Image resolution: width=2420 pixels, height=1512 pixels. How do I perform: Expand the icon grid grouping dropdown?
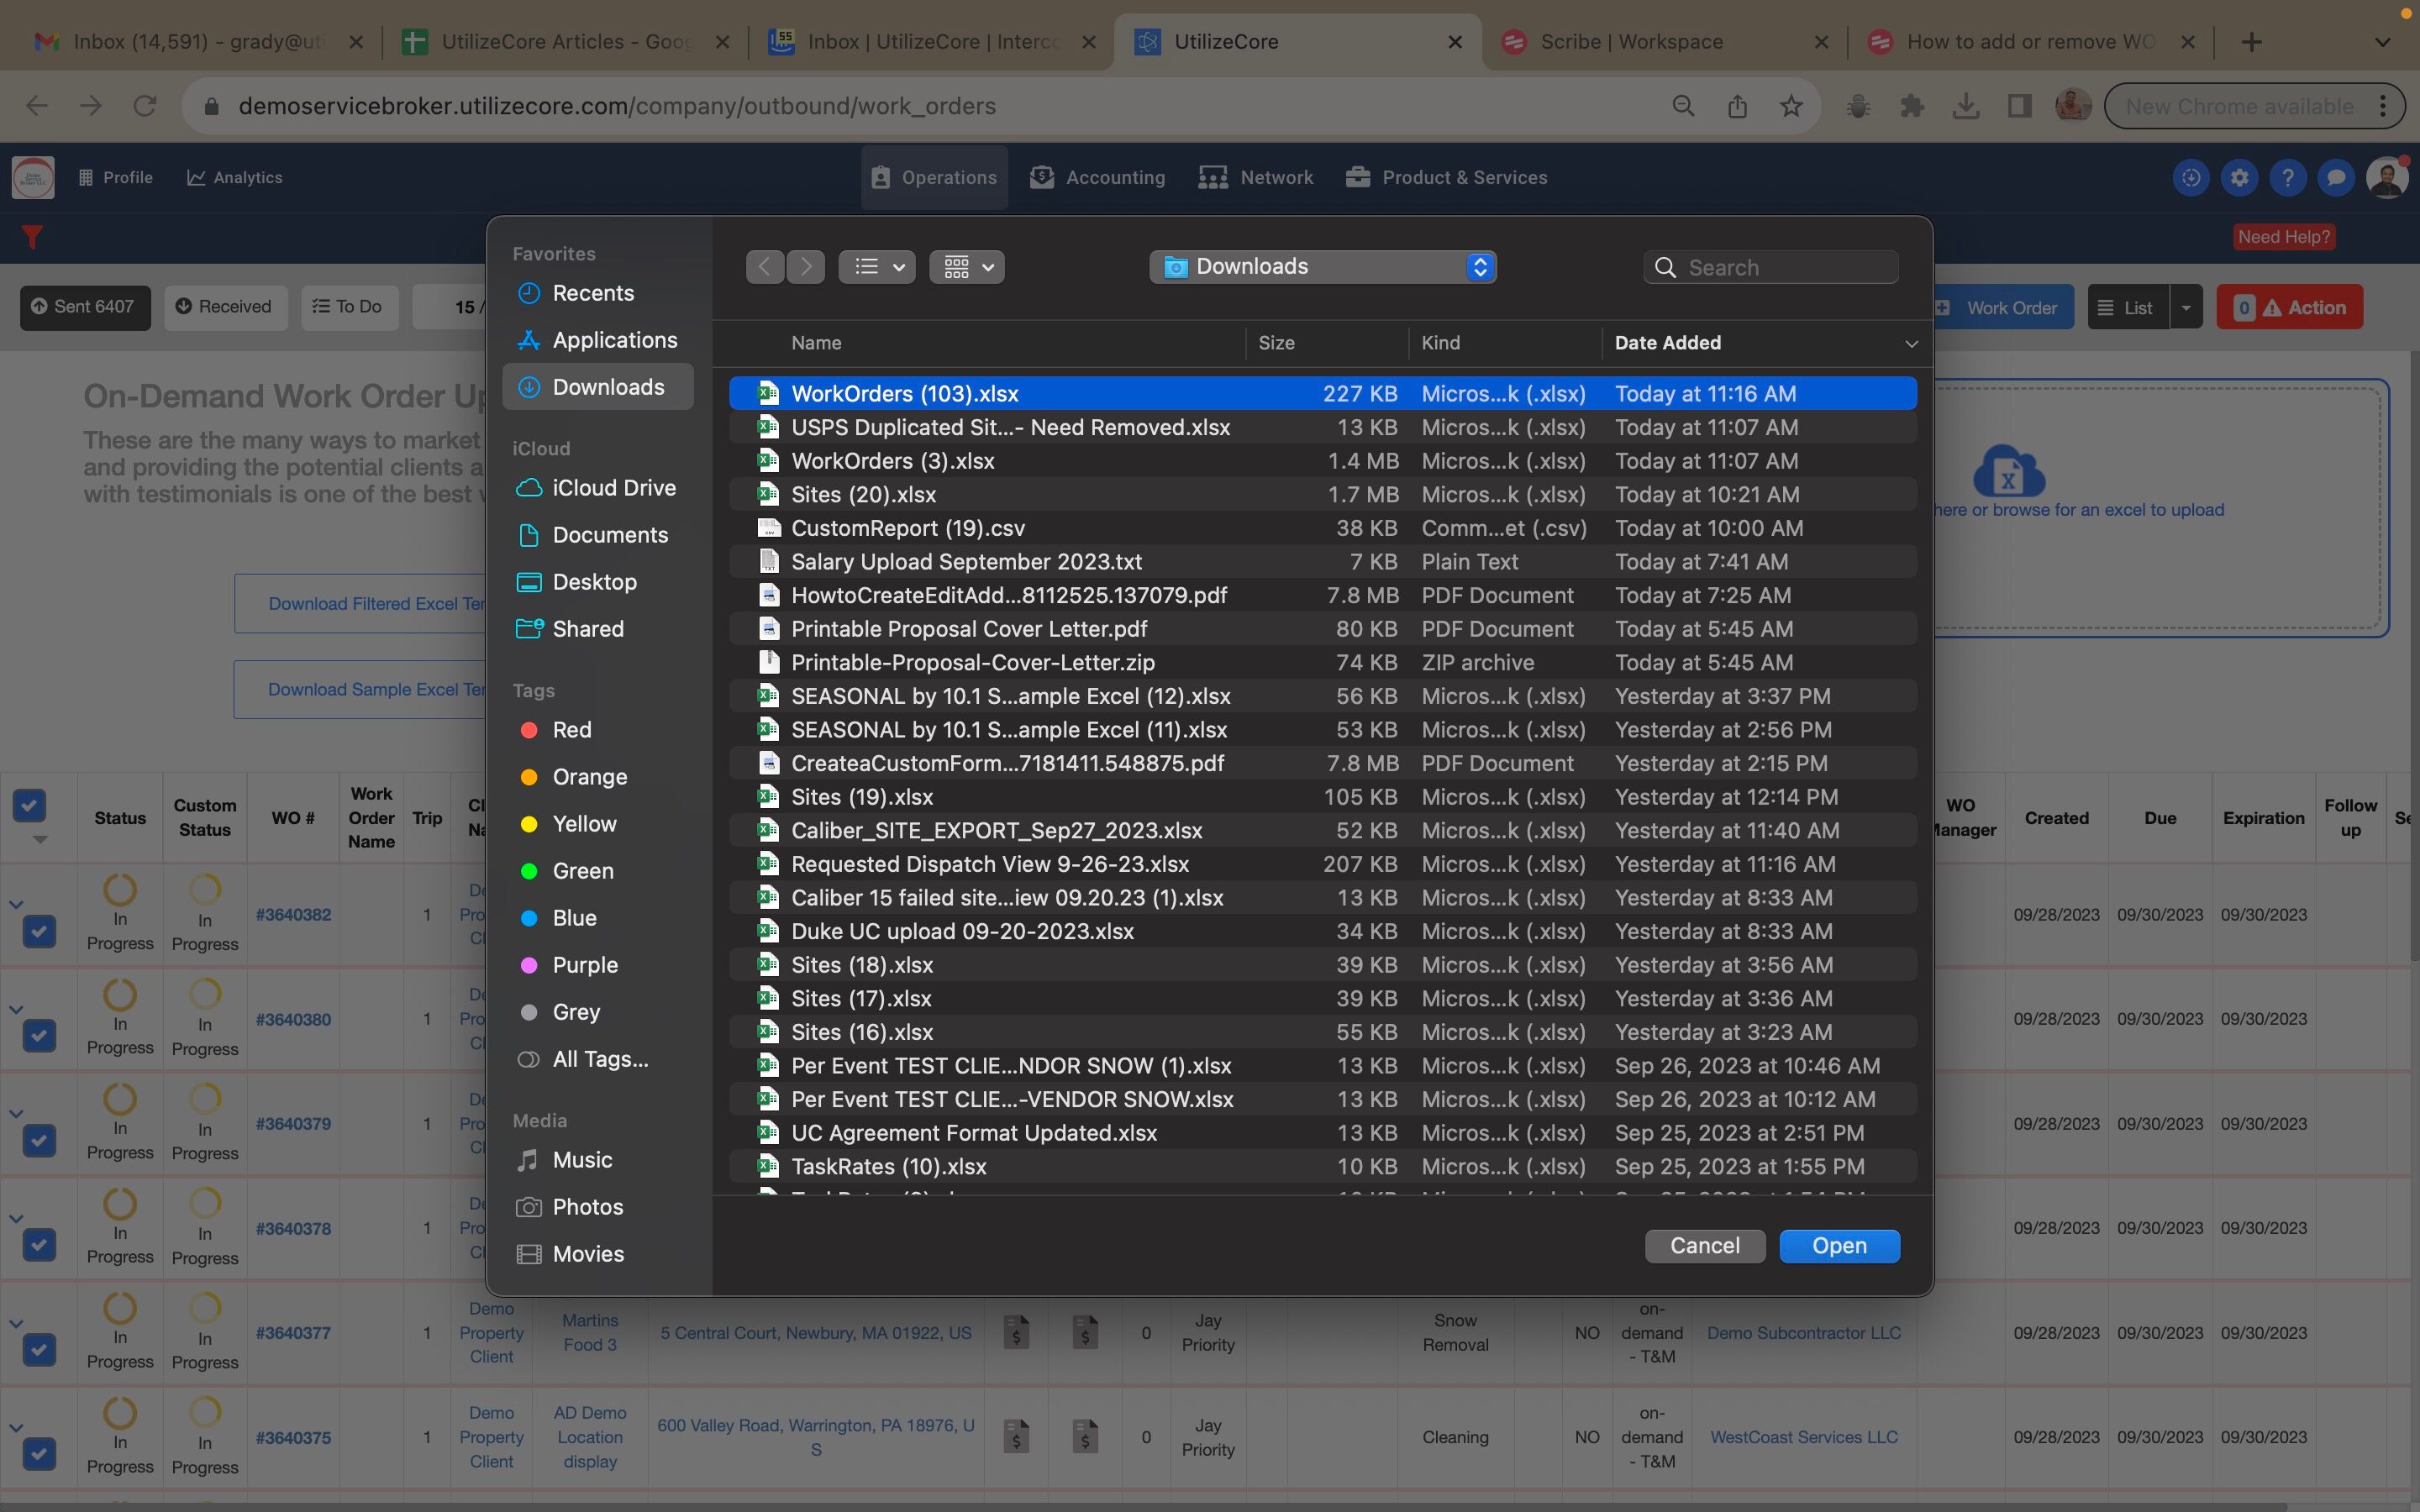tap(966, 267)
